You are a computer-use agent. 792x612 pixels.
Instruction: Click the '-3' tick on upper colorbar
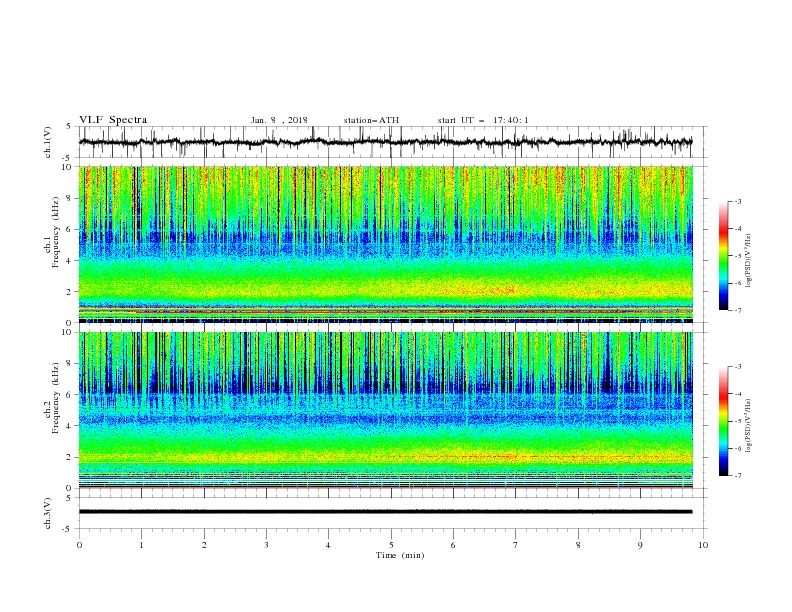[x=737, y=201]
